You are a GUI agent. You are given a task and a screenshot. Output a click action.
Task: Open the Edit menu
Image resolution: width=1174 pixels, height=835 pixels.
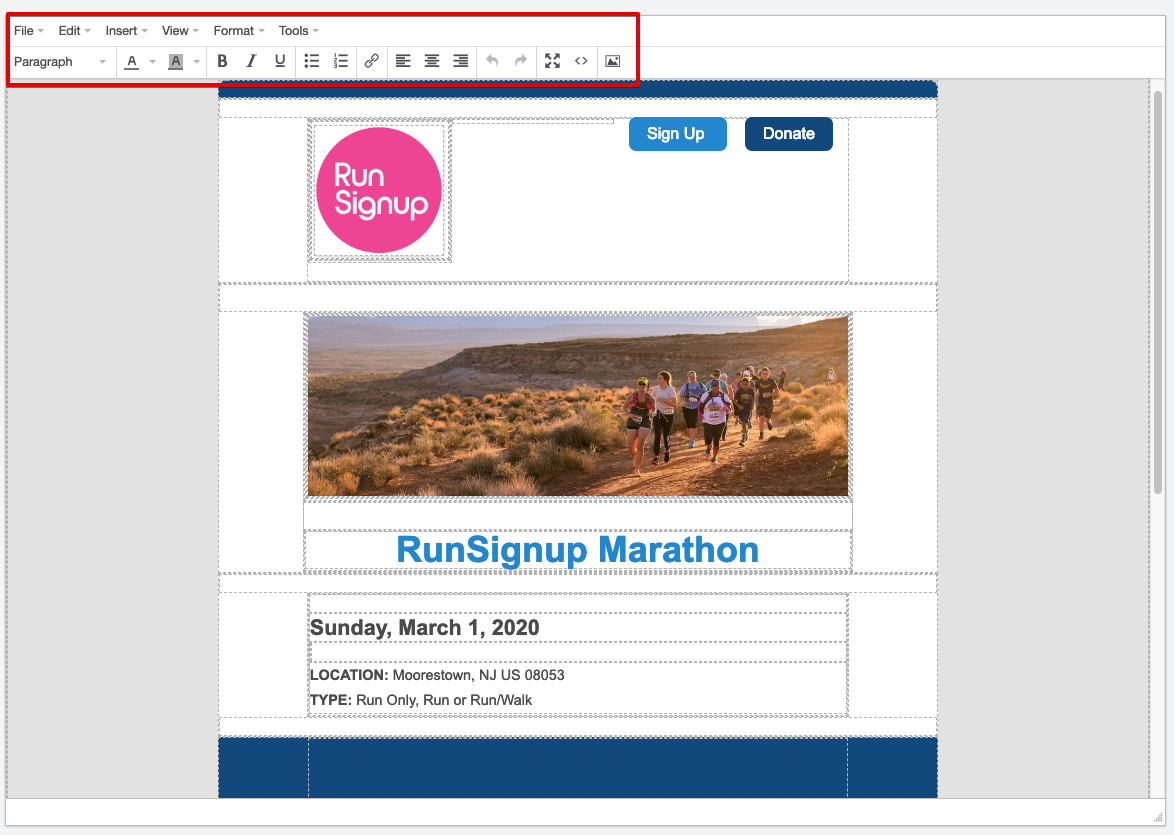coord(74,31)
